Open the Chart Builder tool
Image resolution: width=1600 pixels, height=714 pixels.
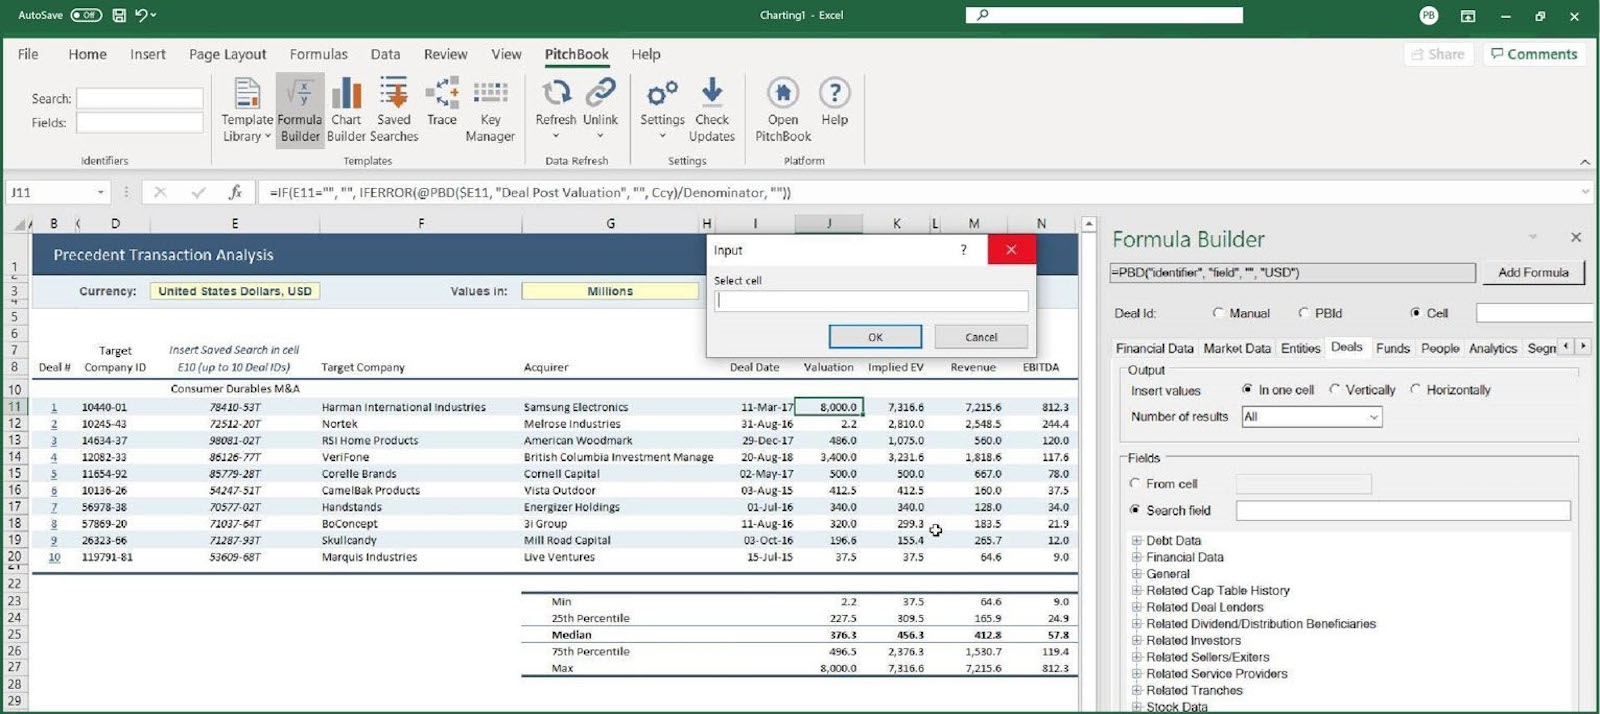(346, 110)
